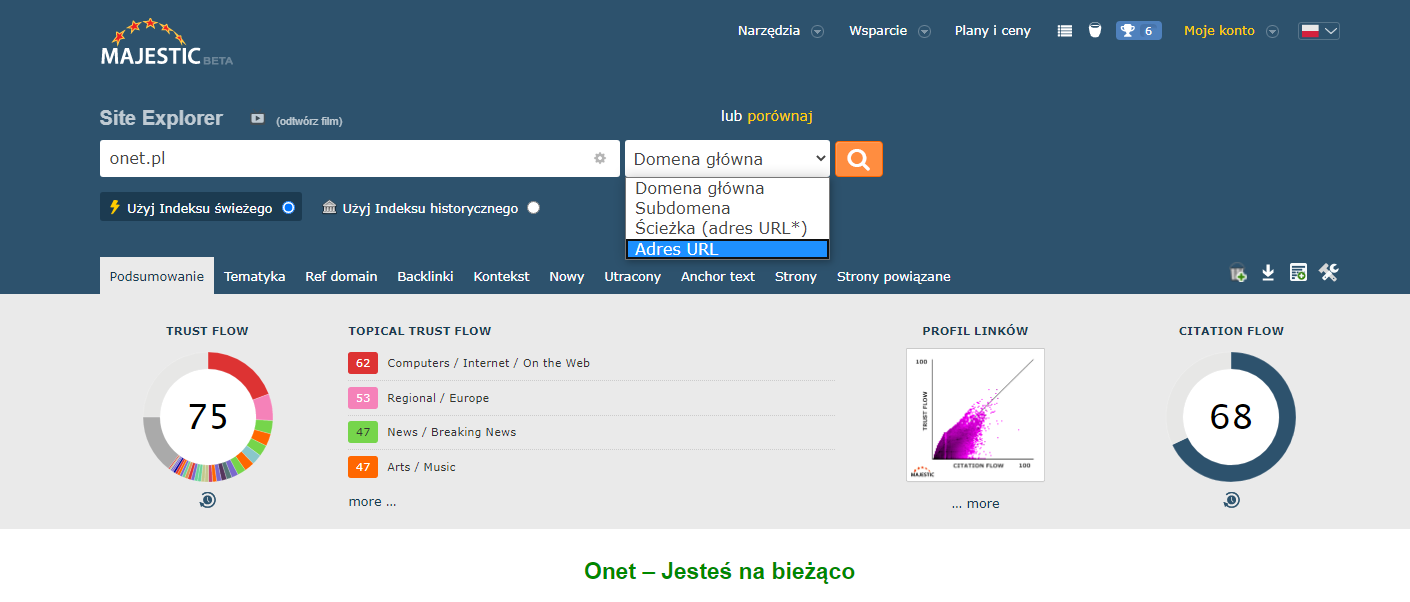The height and width of the screenshot is (602, 1410).
Task: Click the orange search magnifier button
Action: point(859,159)
